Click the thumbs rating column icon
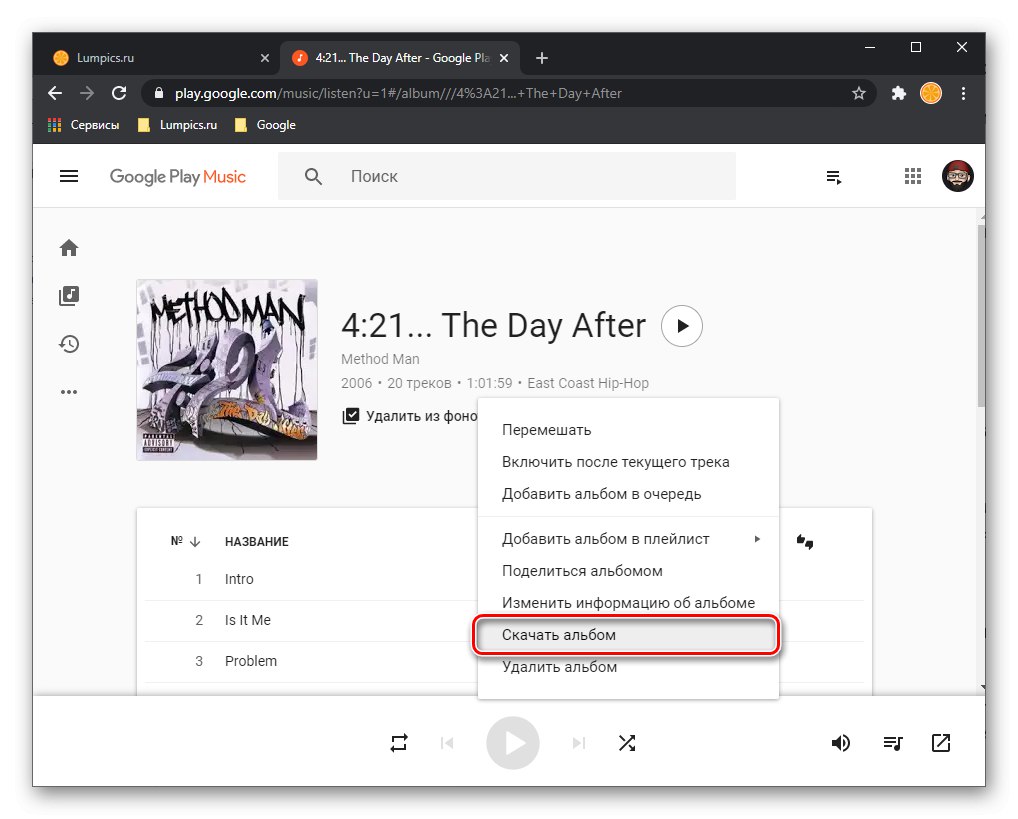 point(805,542)
